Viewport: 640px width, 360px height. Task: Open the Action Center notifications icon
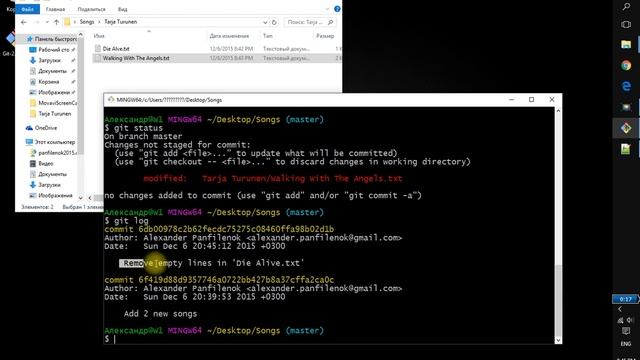[626, 331]
